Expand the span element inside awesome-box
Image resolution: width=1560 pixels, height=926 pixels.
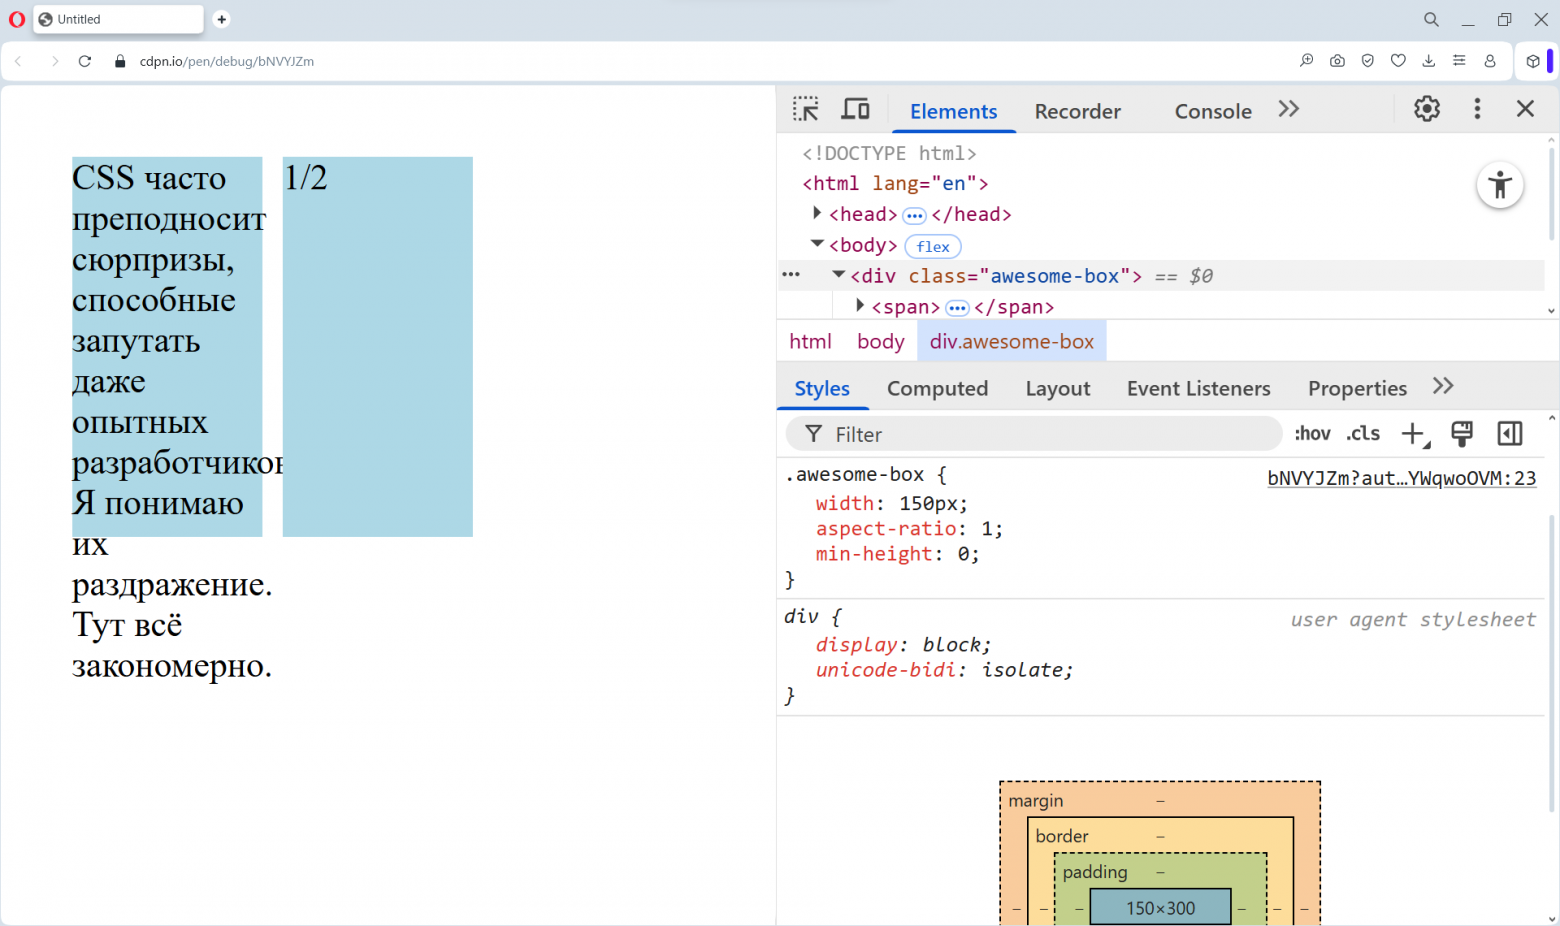pyautogui.click(x=860, y=306)
